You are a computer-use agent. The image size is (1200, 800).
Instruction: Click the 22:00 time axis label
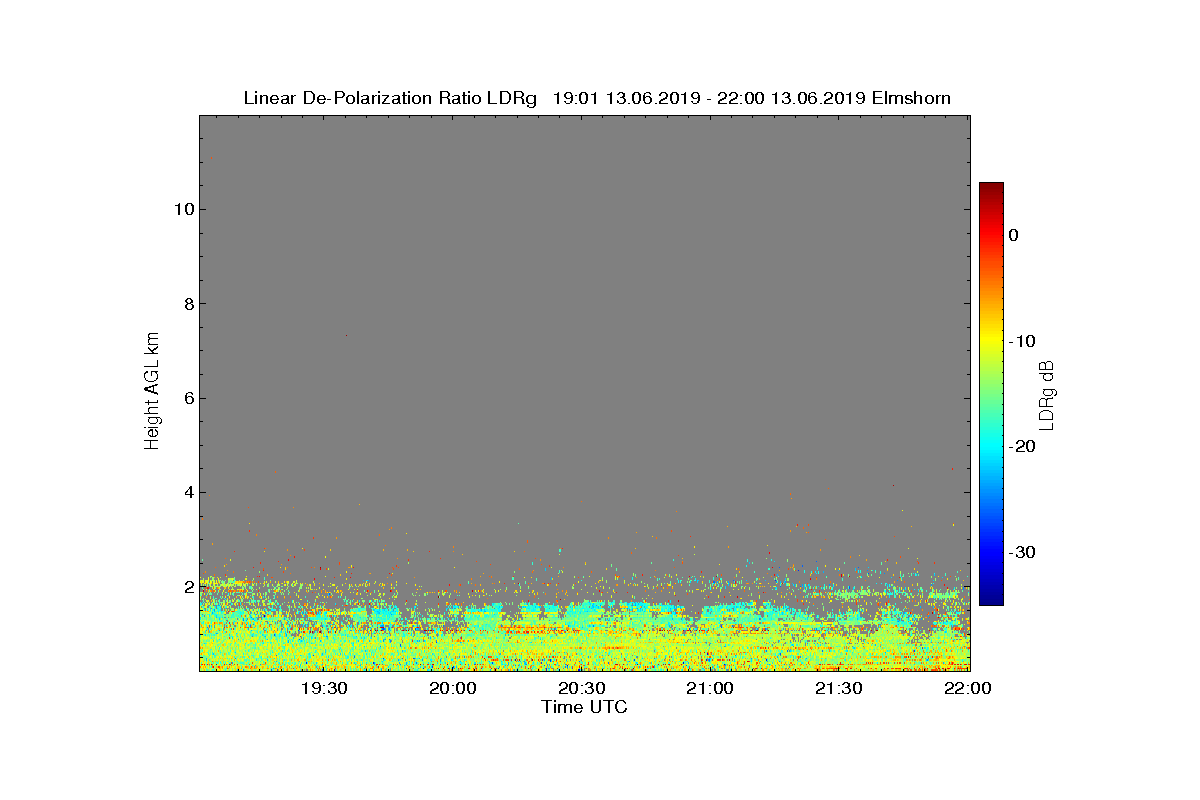click(x=967, y=689)
